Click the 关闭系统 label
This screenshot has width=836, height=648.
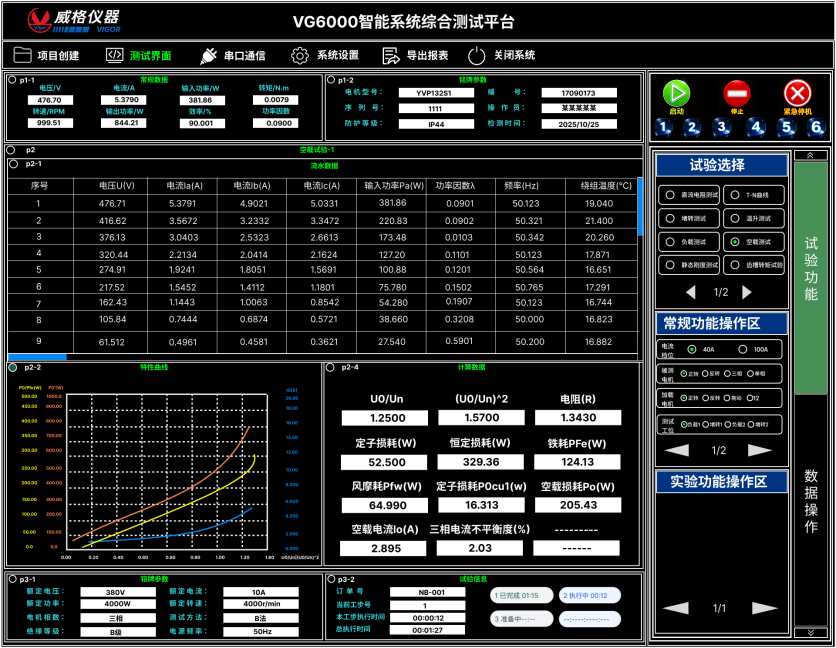[x=514, y=55]
